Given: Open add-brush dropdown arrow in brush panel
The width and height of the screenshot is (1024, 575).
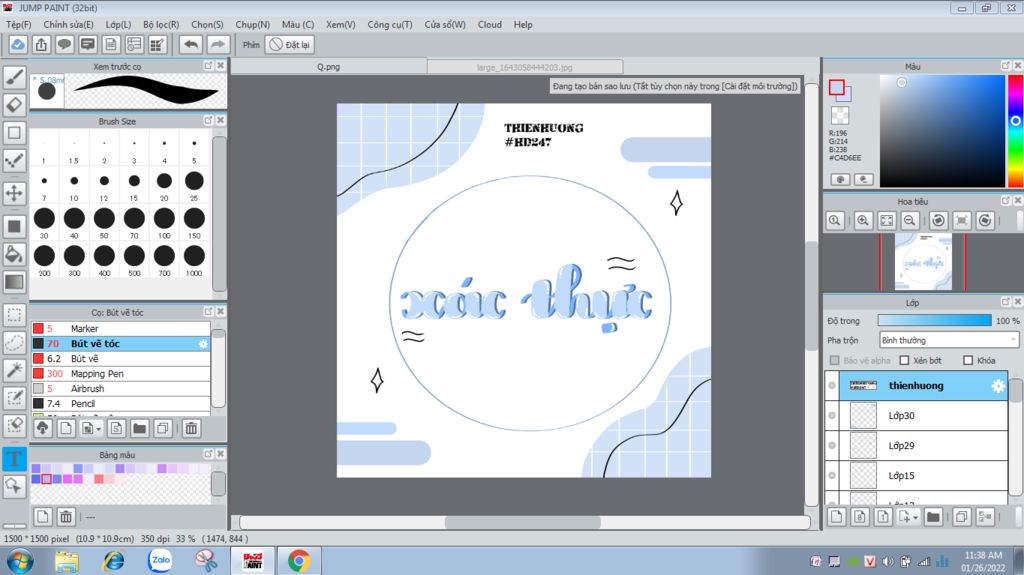Looking at the screenshot, I should (99, 429).
